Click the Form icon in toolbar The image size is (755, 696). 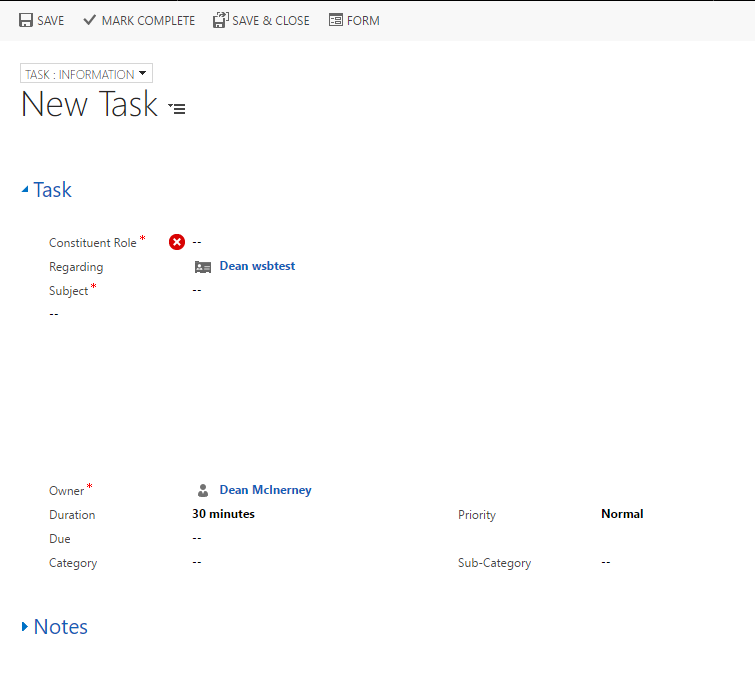[x=336, y=20]
